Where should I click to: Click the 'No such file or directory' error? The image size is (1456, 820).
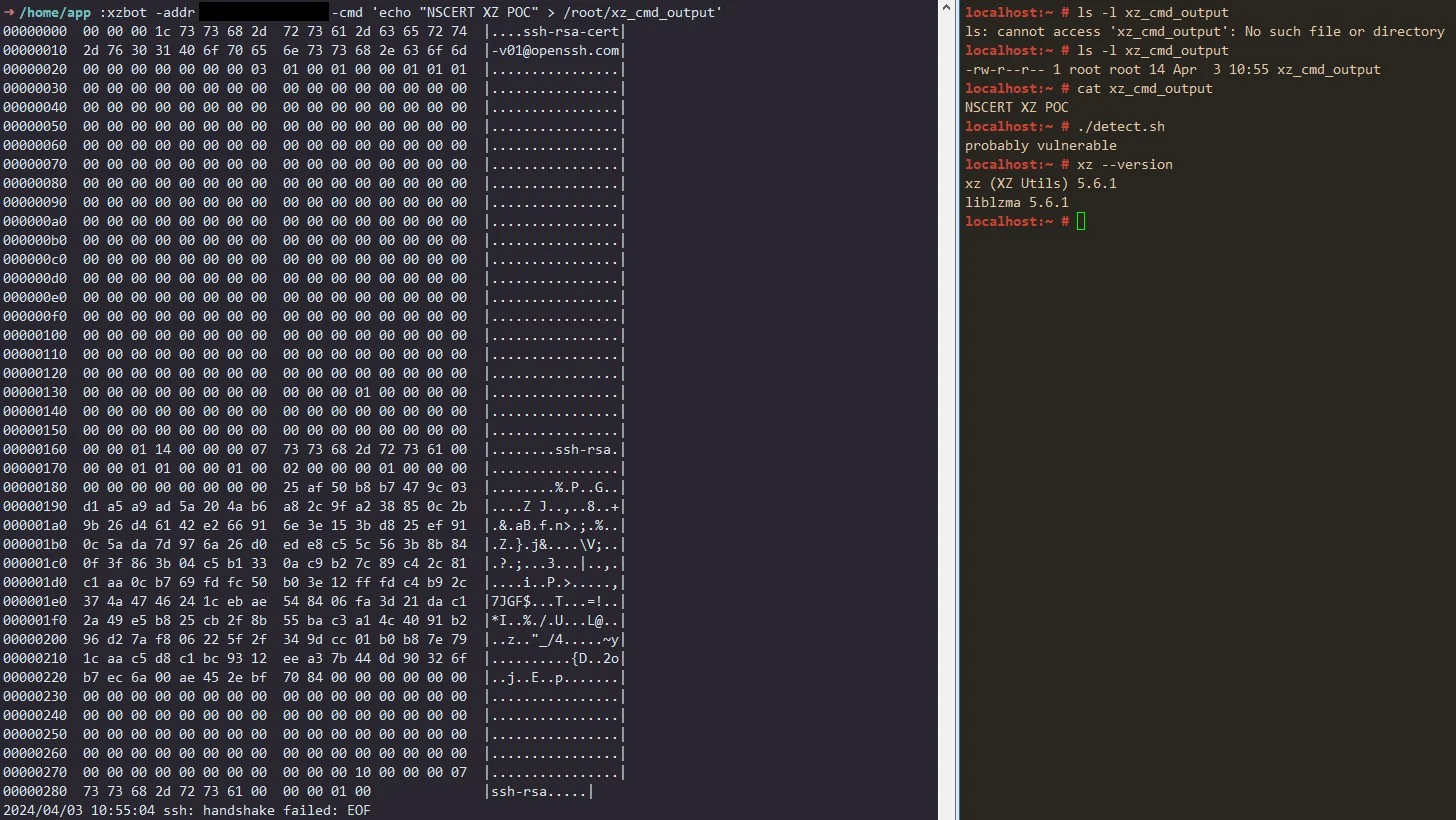pyautogui.click(x=1344, y=31)
